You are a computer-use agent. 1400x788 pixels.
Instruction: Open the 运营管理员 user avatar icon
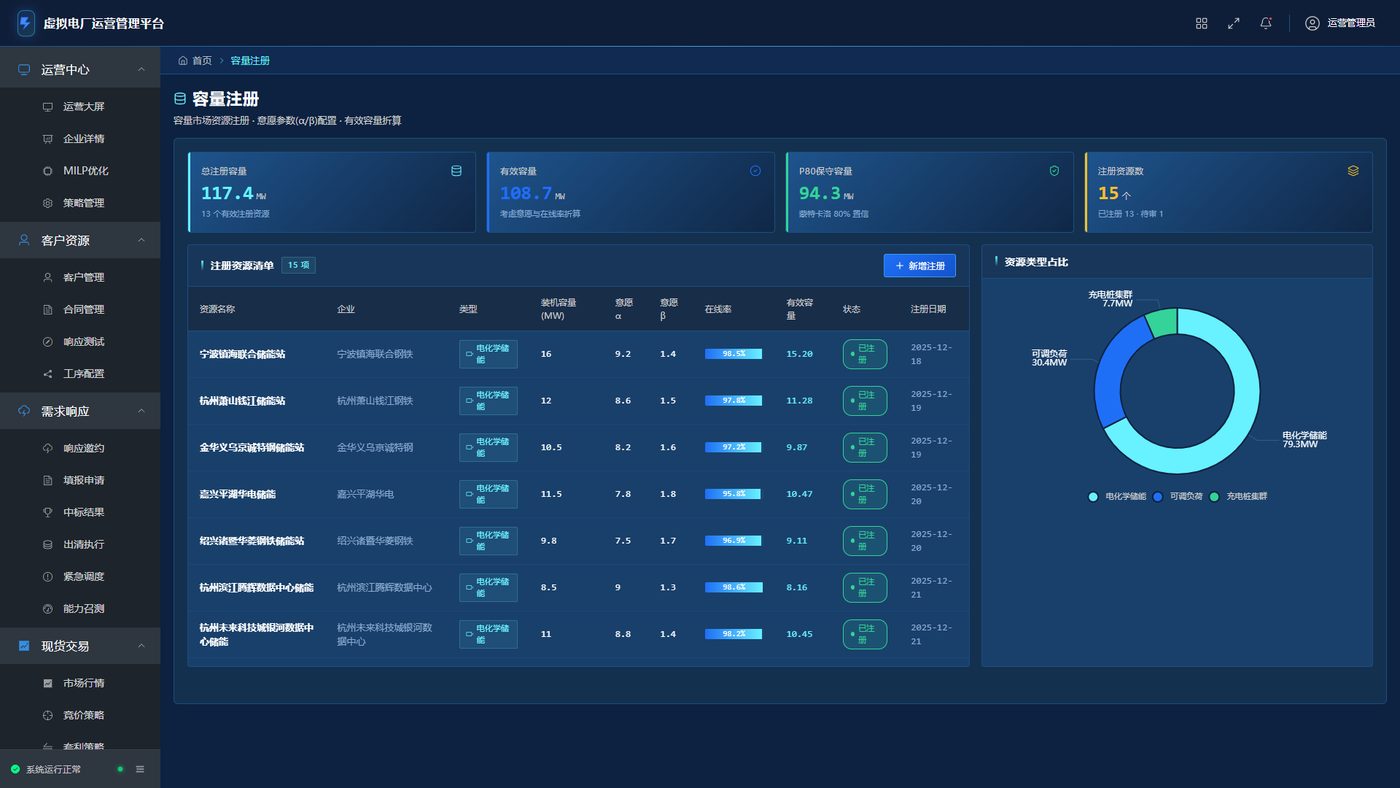pyautogui.click(x=1312, y=23)
